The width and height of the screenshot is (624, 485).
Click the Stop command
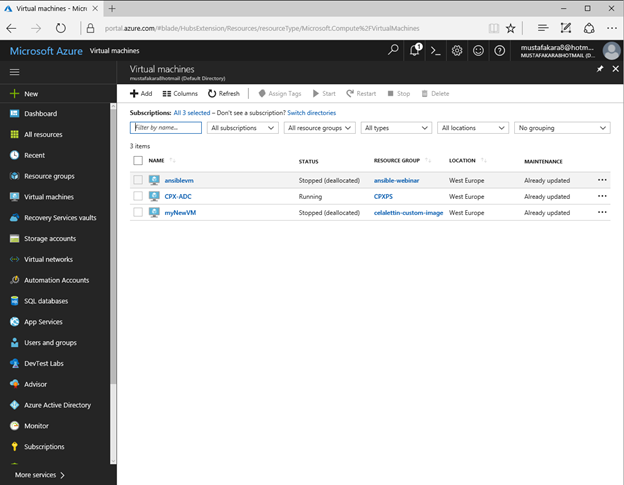pyautogui.click(x=399, y=93)
